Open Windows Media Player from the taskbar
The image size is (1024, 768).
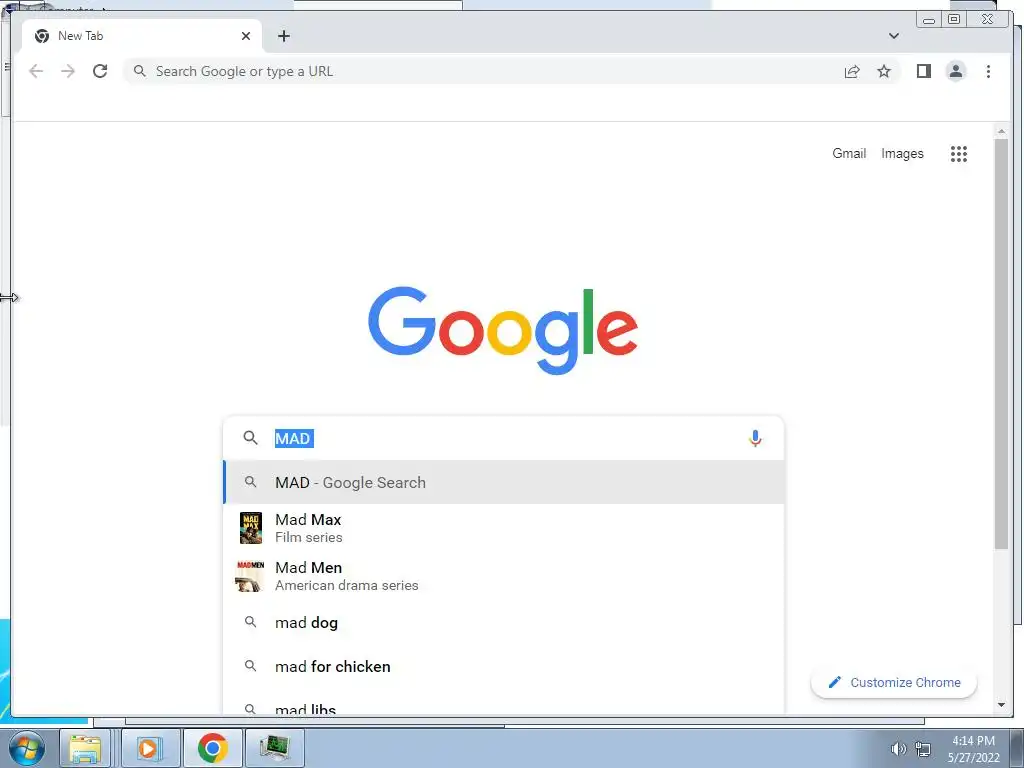[x=149, y=748]
